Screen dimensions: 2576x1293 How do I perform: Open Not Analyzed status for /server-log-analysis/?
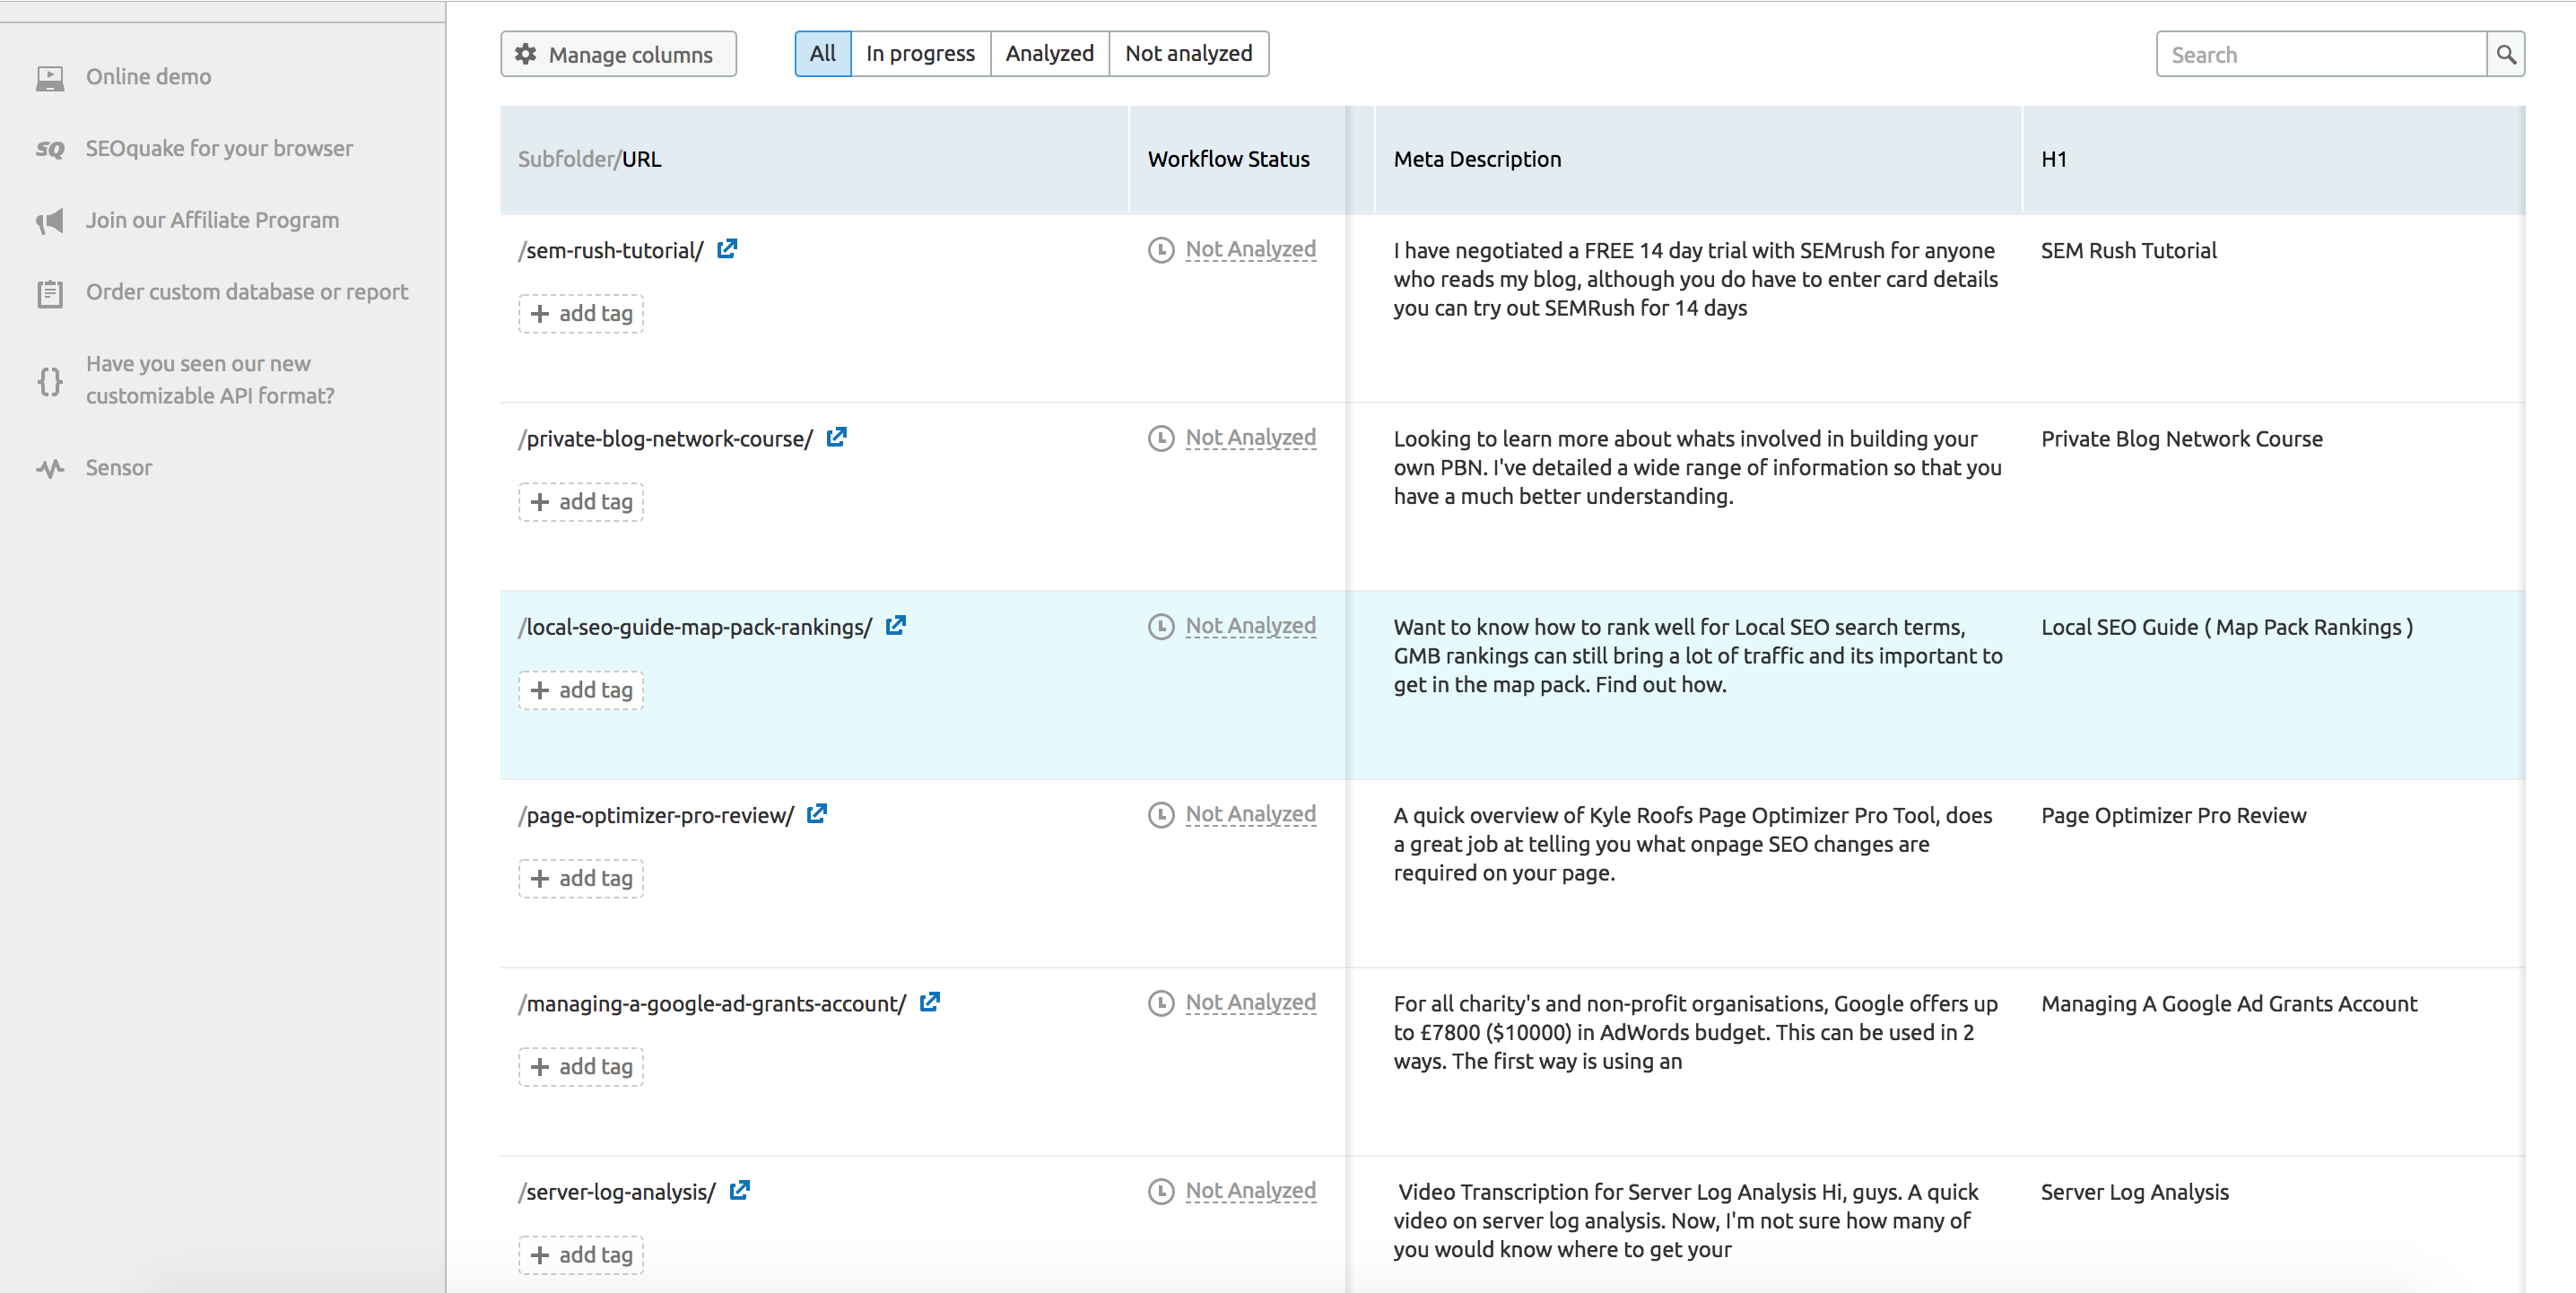click(1250, 1191)
